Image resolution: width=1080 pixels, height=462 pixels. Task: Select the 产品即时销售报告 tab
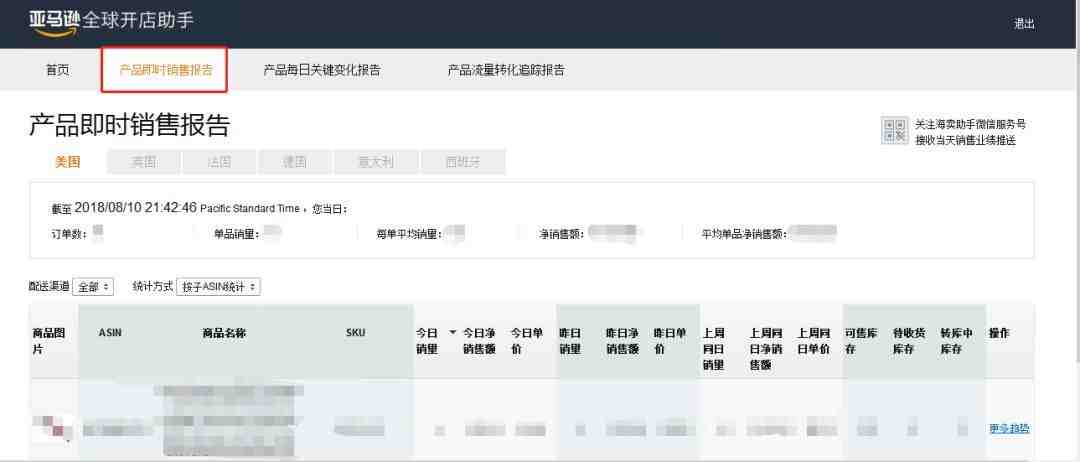tap(165, 70)
